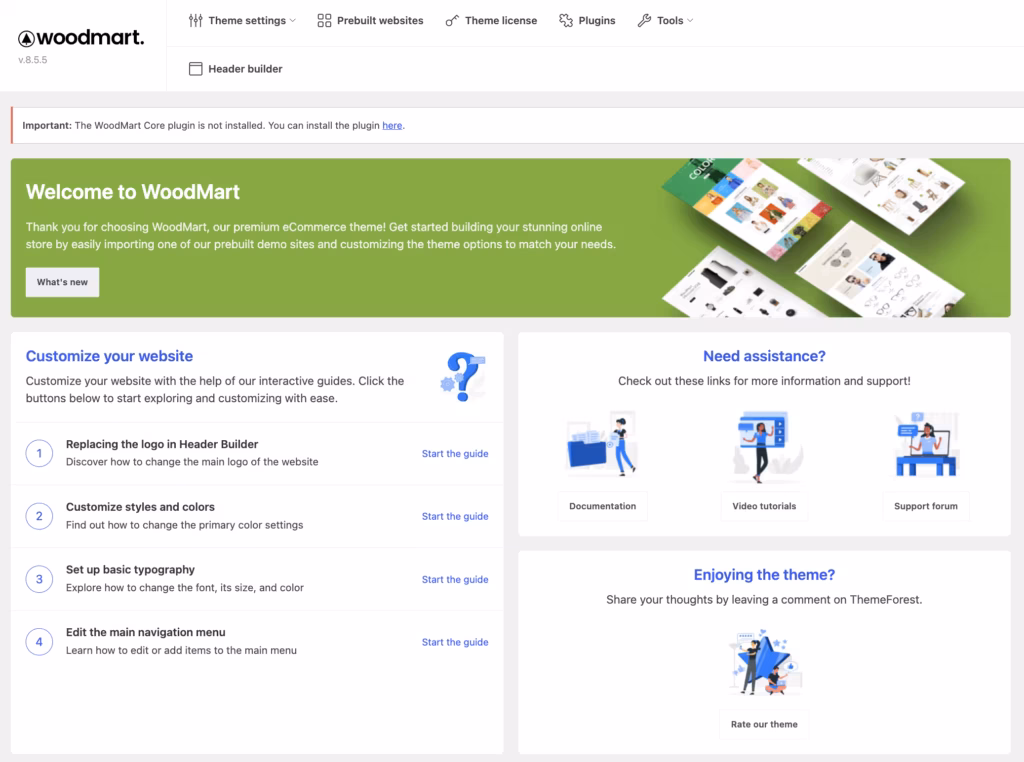Viewport: 1024px width, 762px height.
Task: Click 'Learn how to edit or add items' text
Action: coord(181,650)
